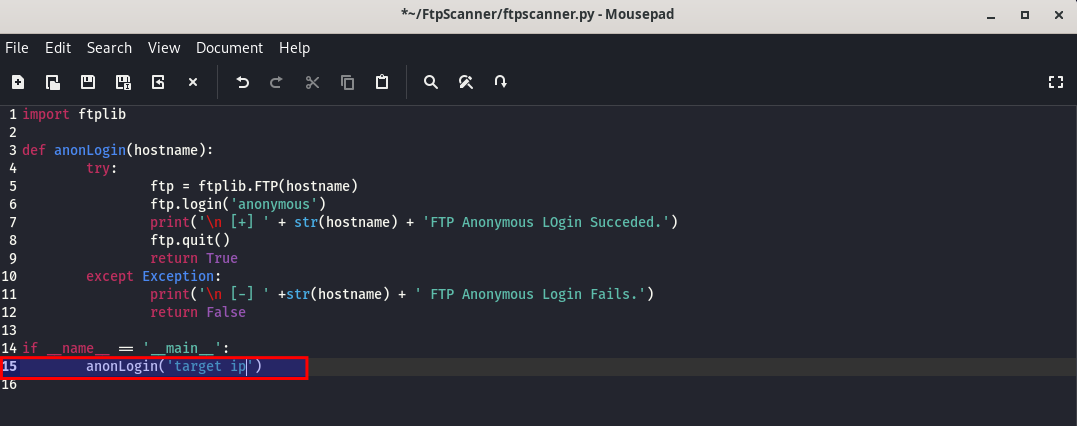Cut selection with the scissors icon
The image size is (1077, 426).
pyautogui.click(x=313, y=82)
